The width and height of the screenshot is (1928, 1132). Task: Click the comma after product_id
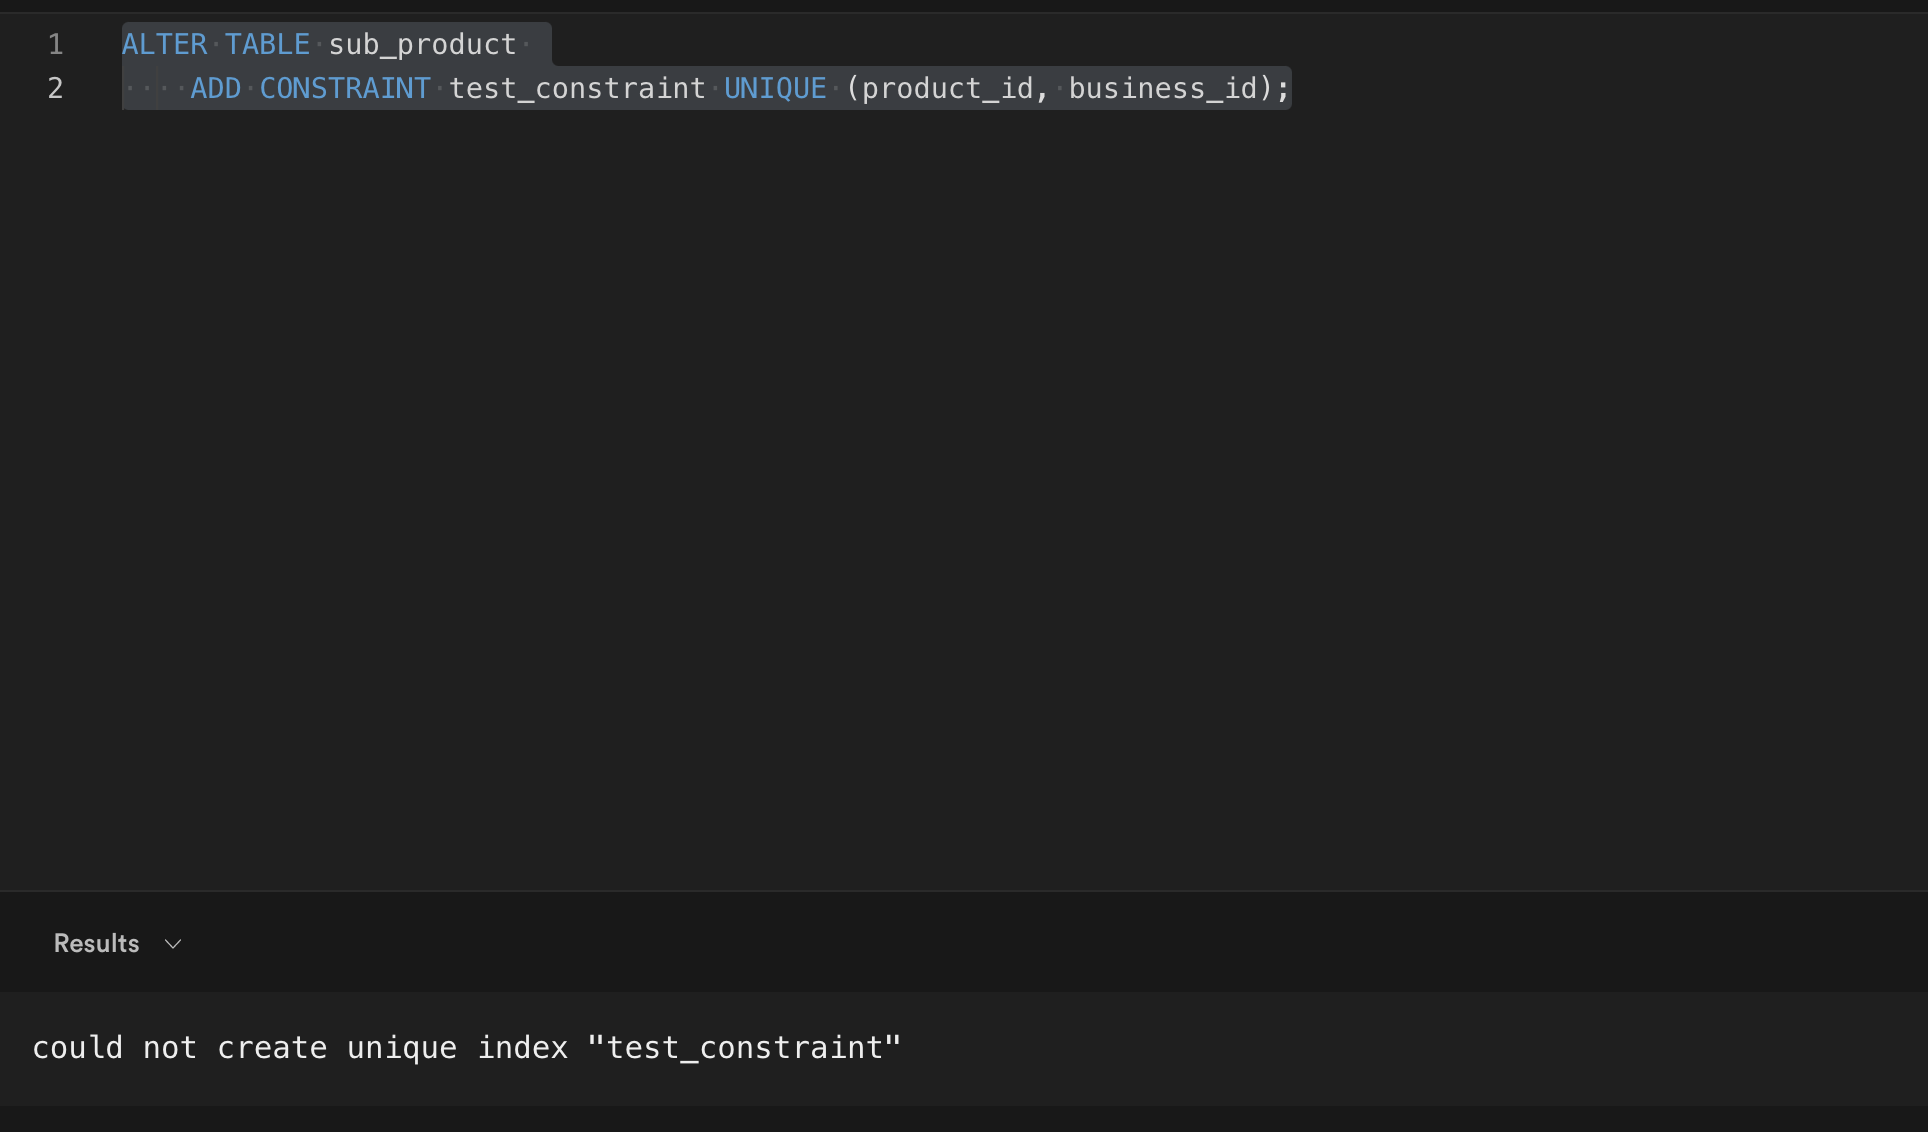pyautogui.click(x=1043, y=88)
